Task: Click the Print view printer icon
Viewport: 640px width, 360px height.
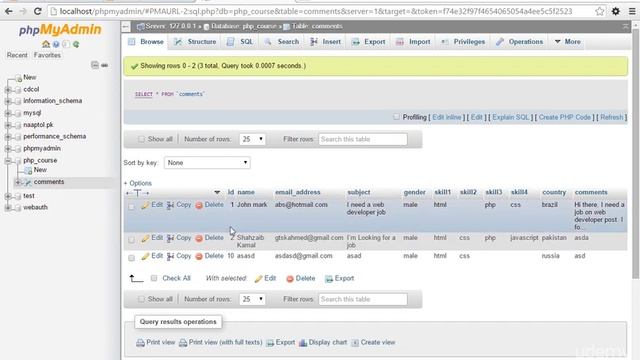Action: pyautogui.click(x=140, y=343)
